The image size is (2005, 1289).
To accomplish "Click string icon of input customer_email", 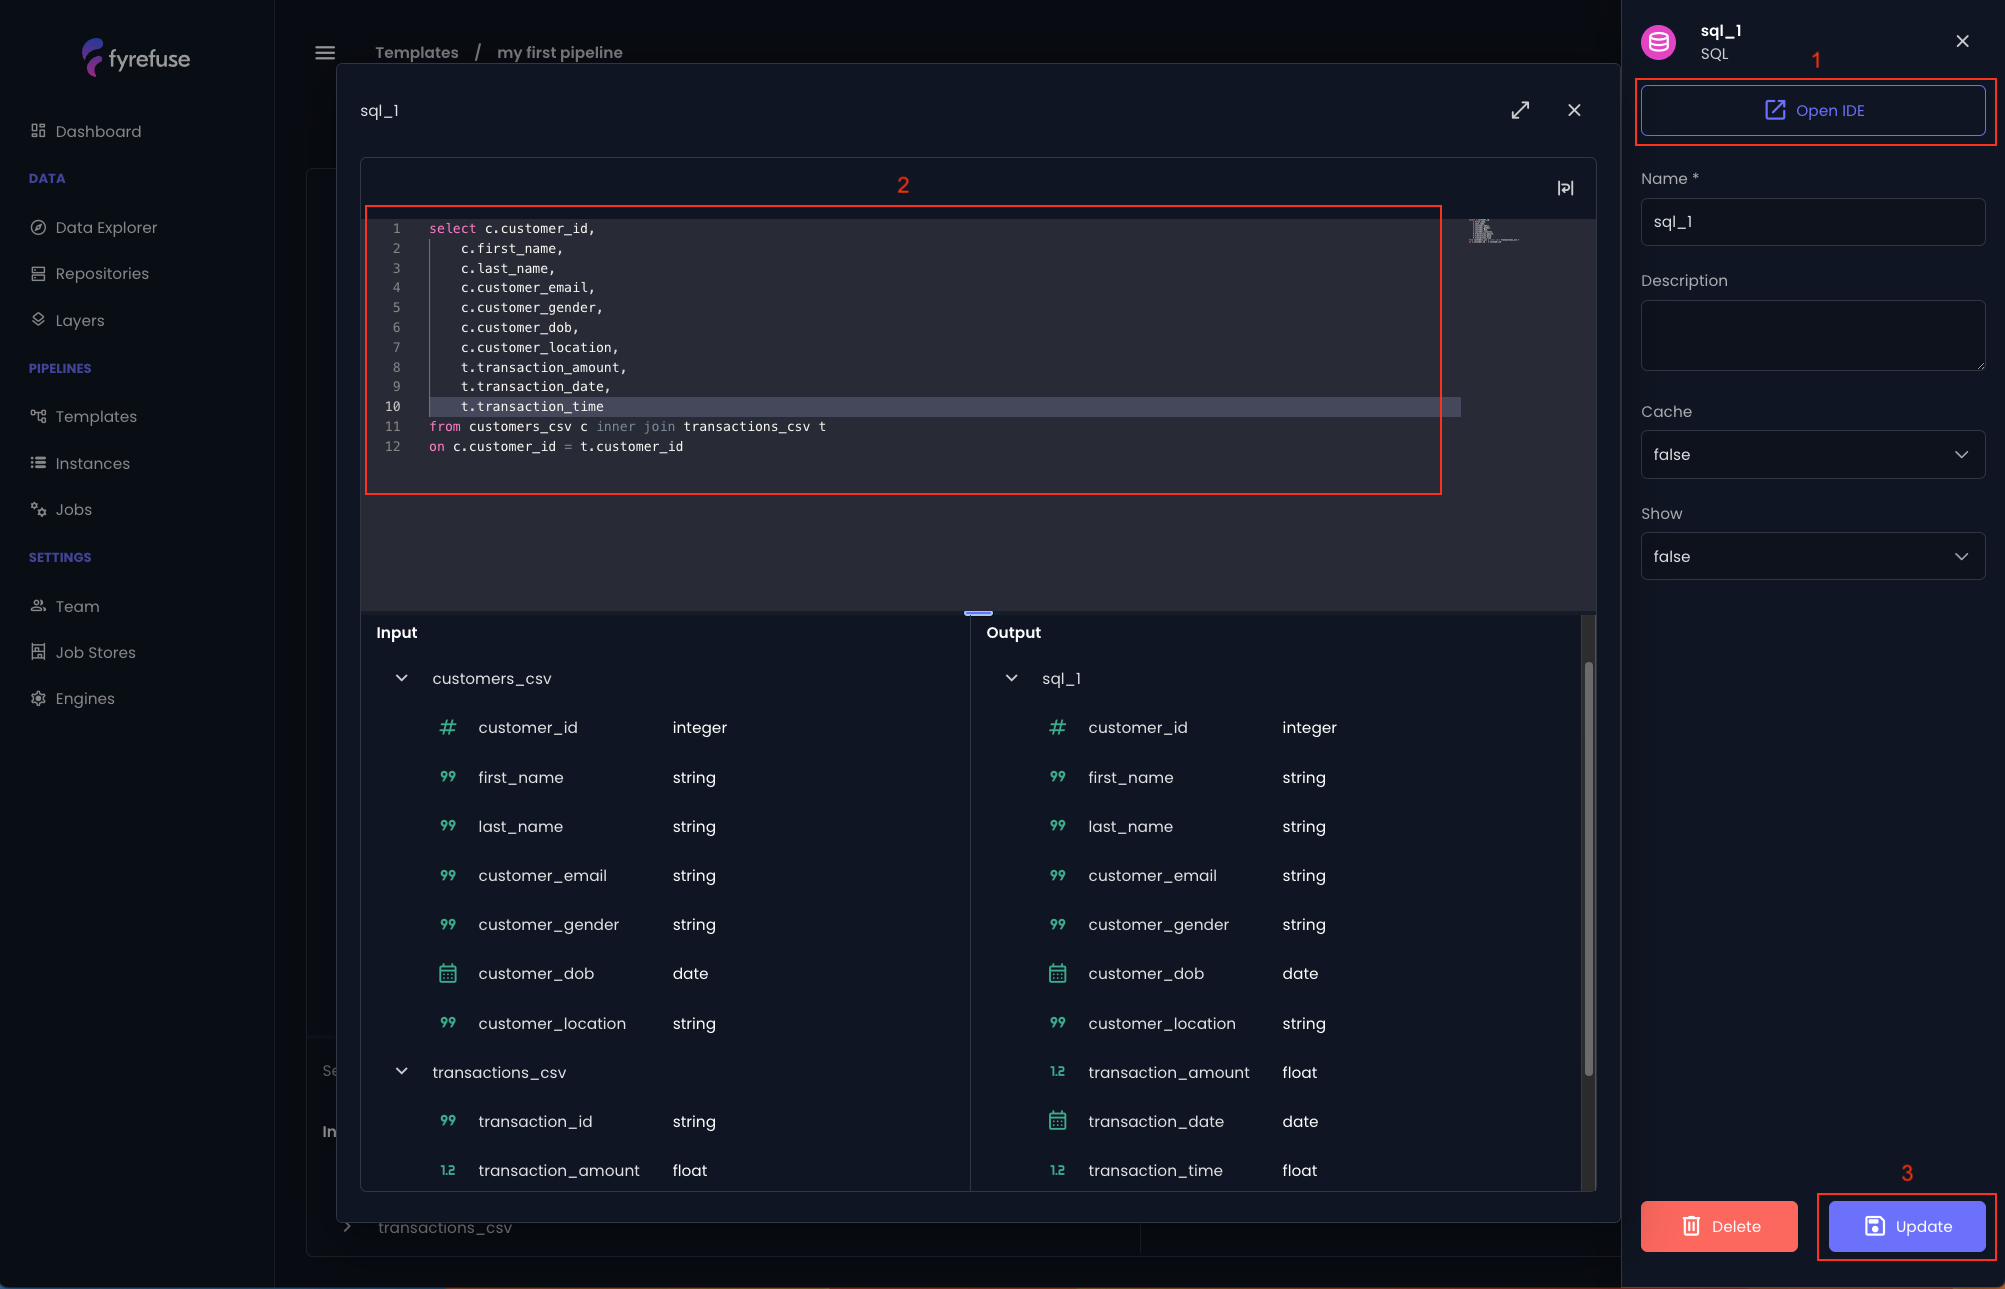I will click(x=448, y=875).
